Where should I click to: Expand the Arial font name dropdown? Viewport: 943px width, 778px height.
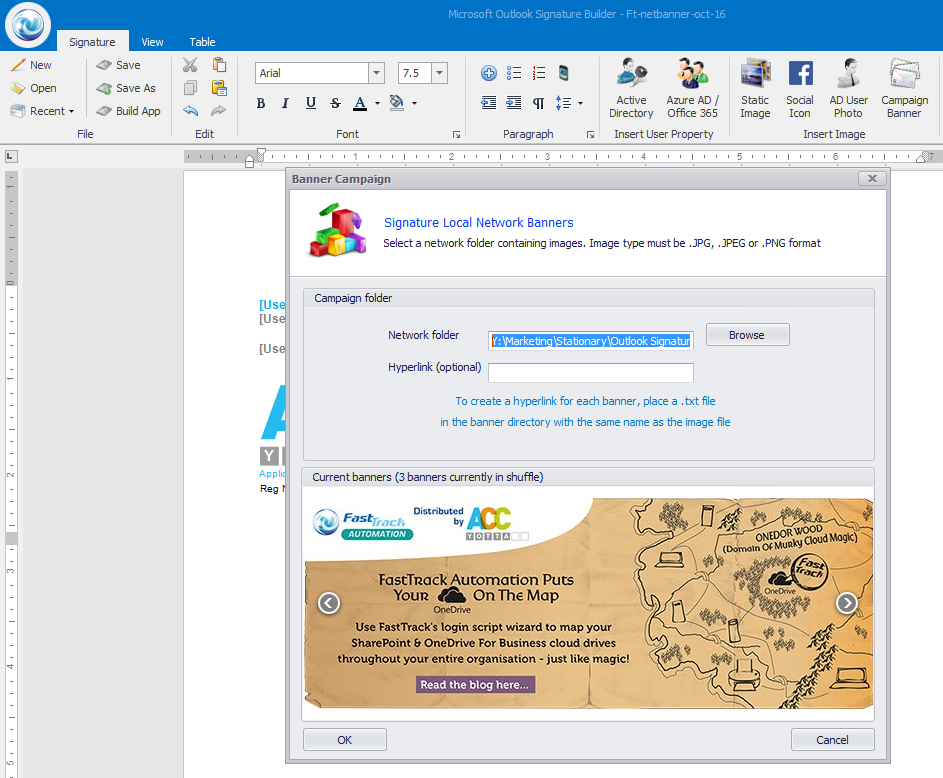coord(376,73)
